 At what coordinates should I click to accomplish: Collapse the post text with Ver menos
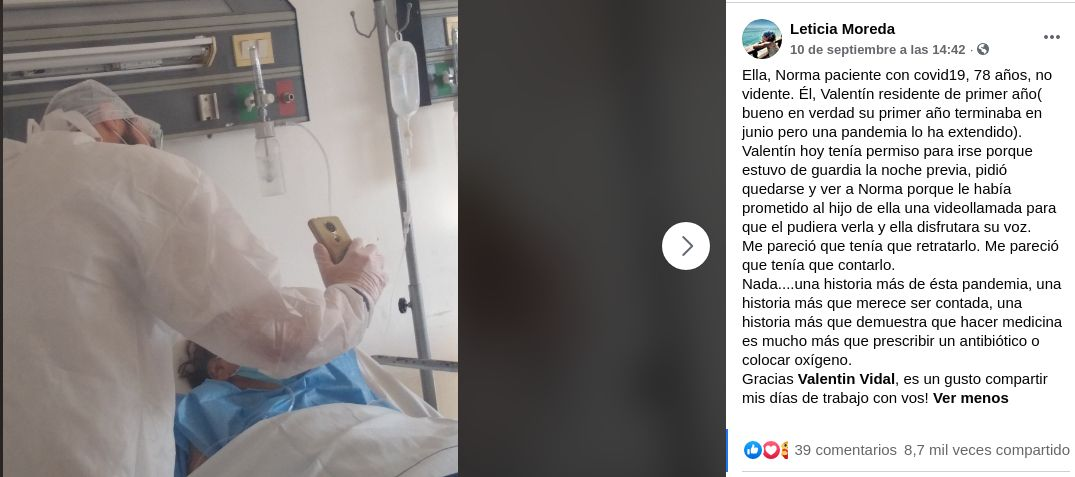click(970, 398)
